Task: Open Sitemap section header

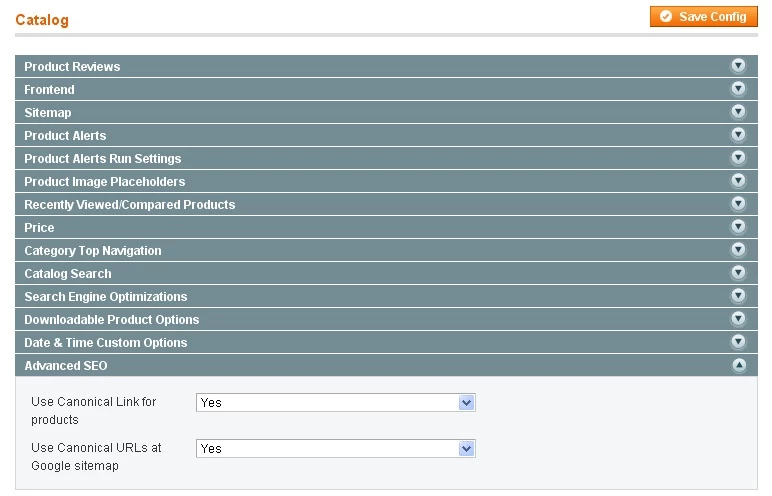Action: click(x=386, y=112)
